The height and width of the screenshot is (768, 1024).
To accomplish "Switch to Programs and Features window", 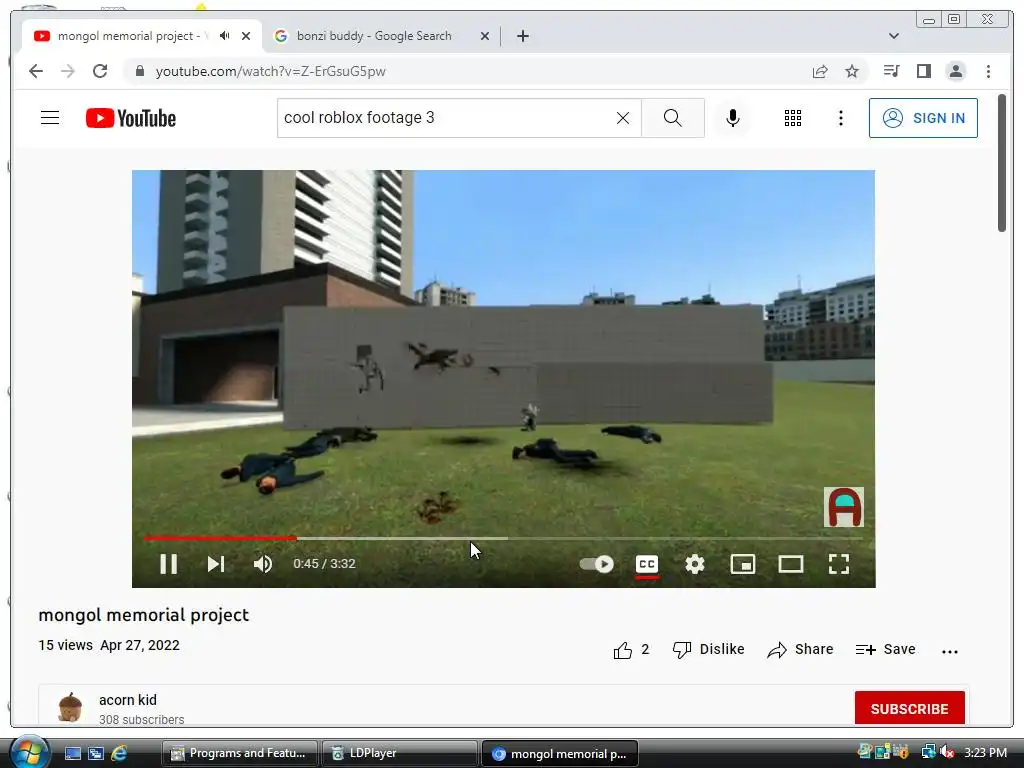I will (x=240, y=754).
